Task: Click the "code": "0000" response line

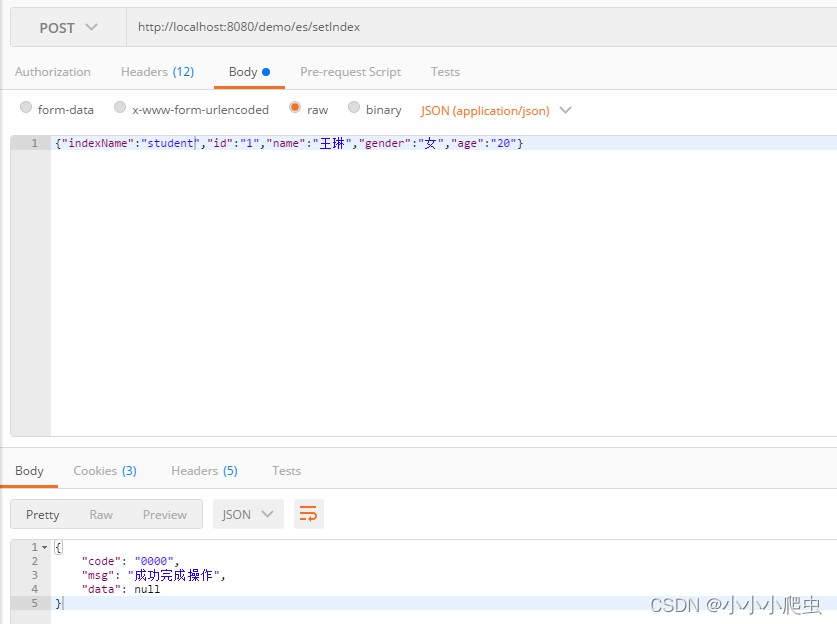Action: [x=130, y=561]
